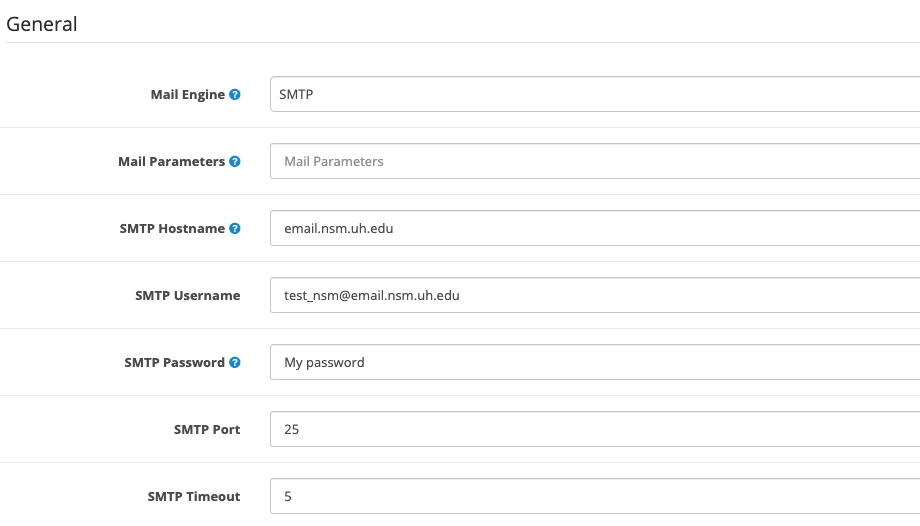Click the Mail Parameters help icon
This screenshot has width=920, height=526.
(235, 161)
